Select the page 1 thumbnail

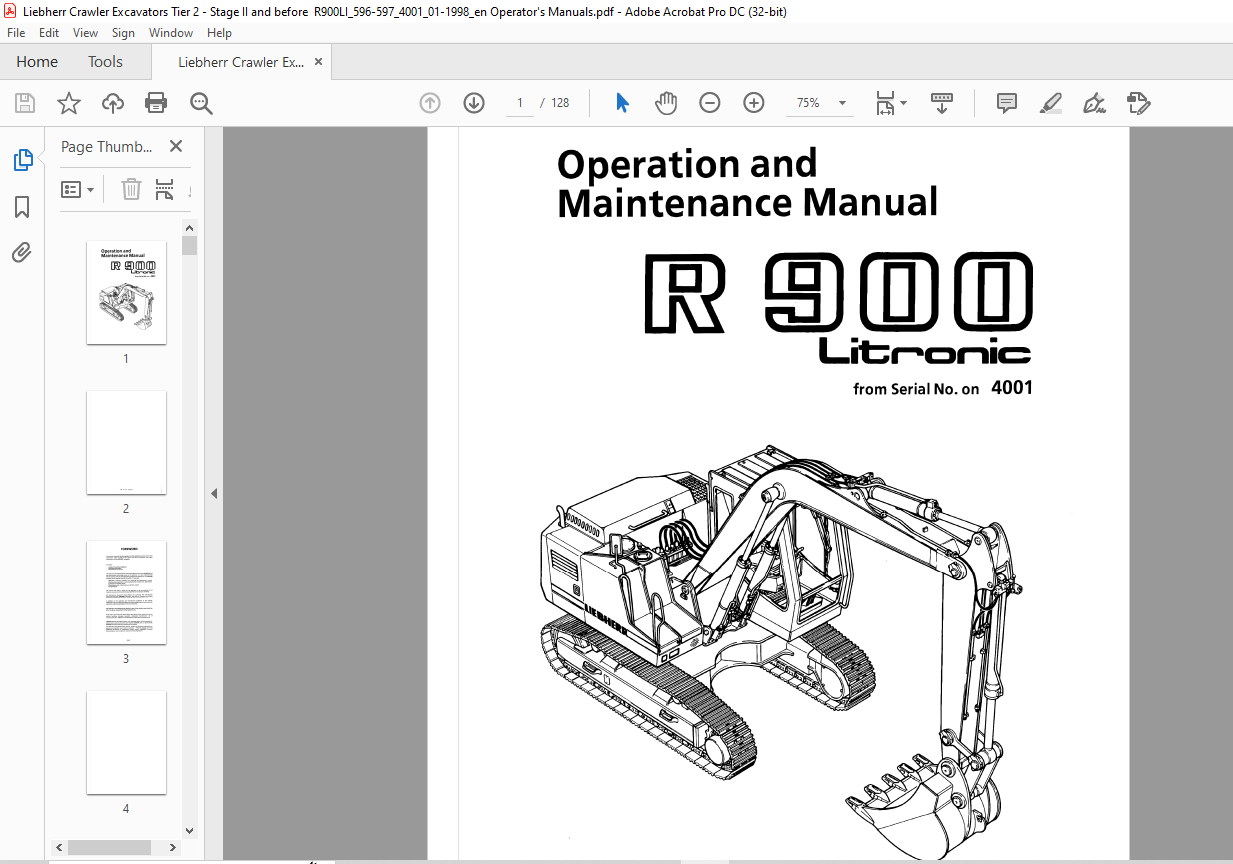point(126,292)
